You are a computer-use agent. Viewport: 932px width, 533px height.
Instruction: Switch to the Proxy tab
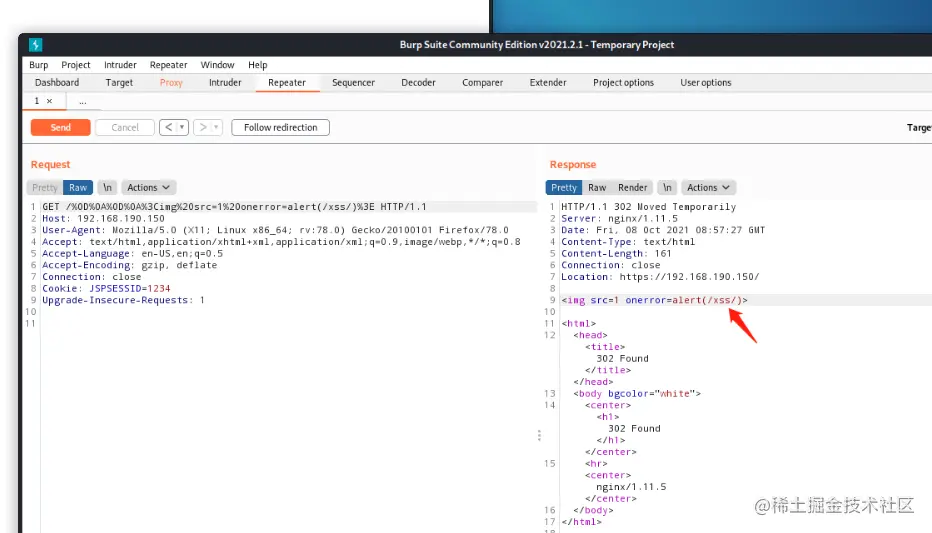[171, 83]
